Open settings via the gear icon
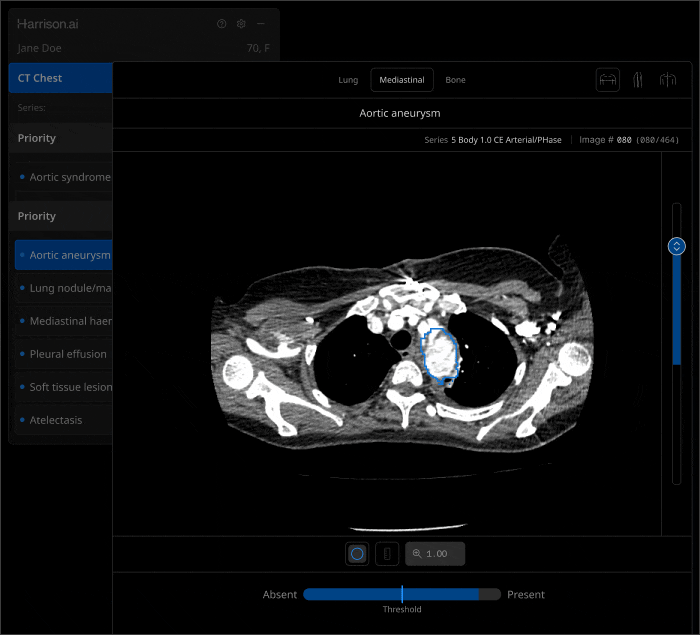700x635 pixels. point(241,24)
